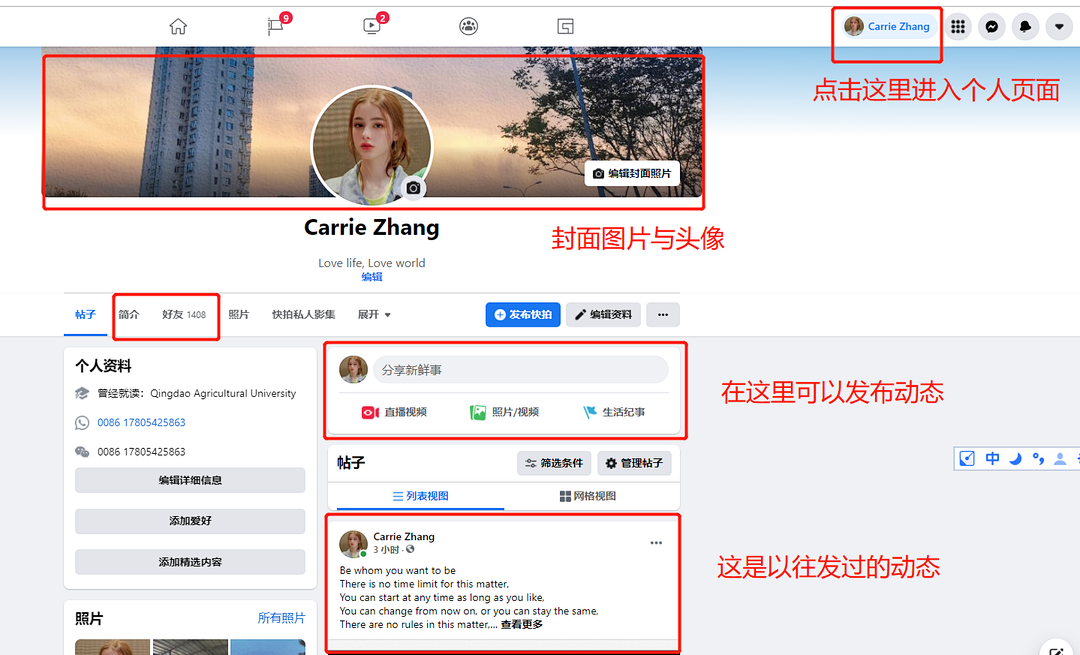Toggle dark mode with the moon icon
The image size is (1080, 655).
(1016, 458)
